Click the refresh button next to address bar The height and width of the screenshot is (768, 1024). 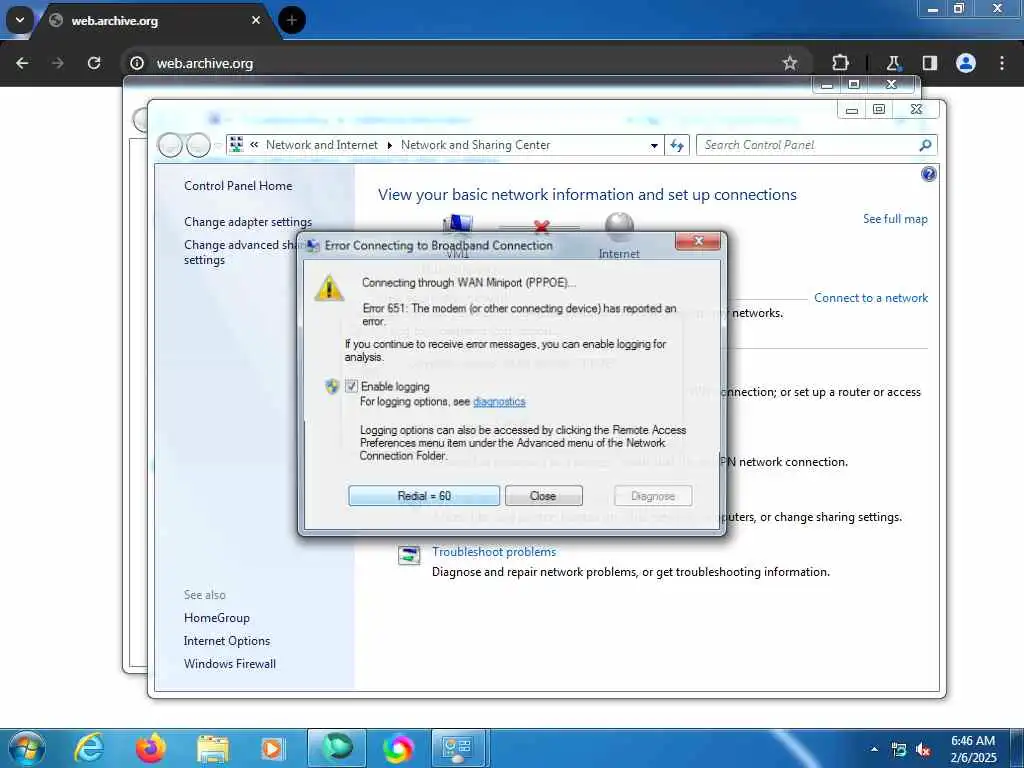point(677,145)
